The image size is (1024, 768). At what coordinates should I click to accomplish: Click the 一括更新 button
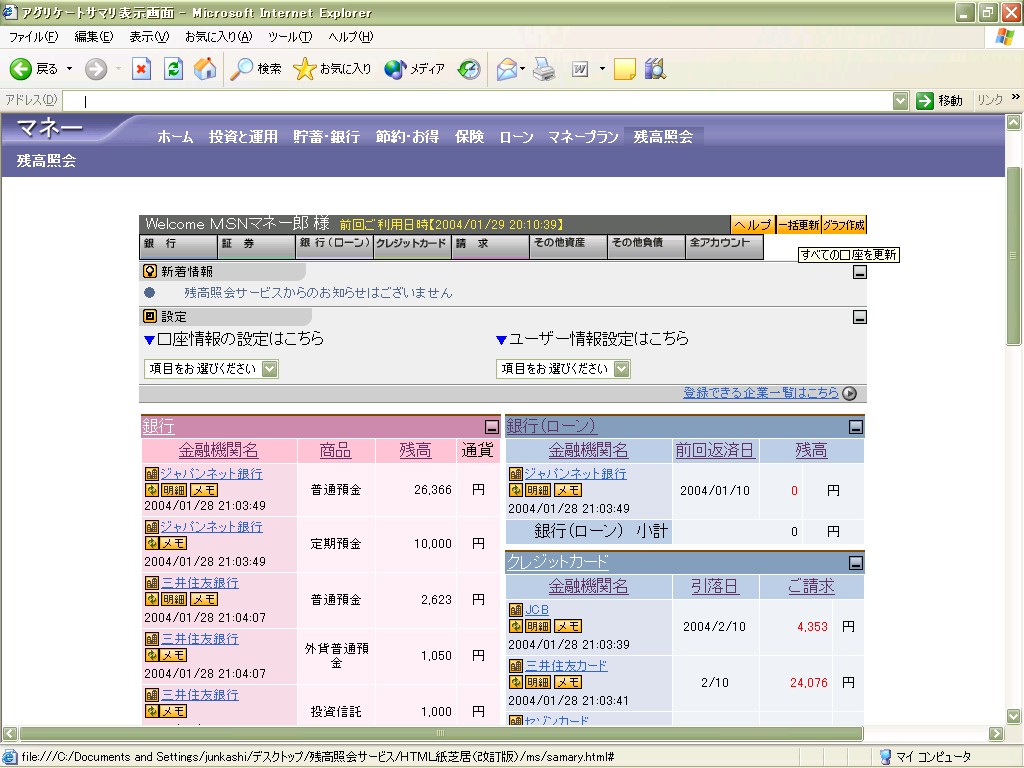pos(799,225)
